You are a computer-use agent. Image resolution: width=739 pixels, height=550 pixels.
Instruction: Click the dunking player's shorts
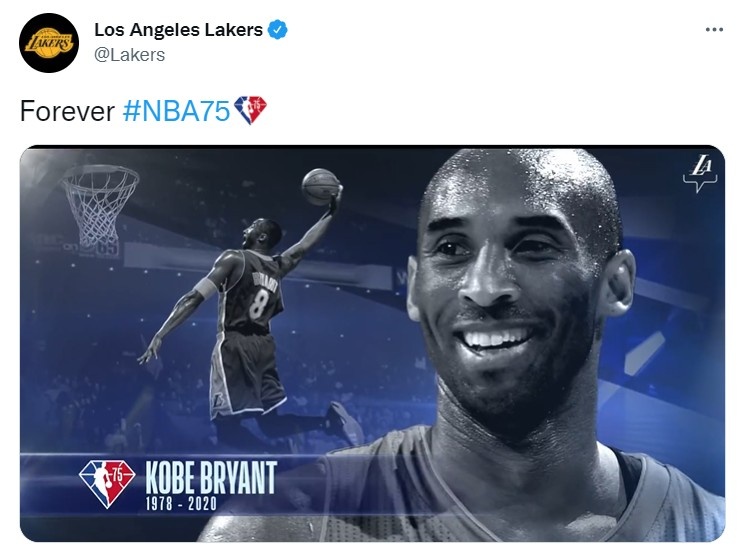pos(246,372)
